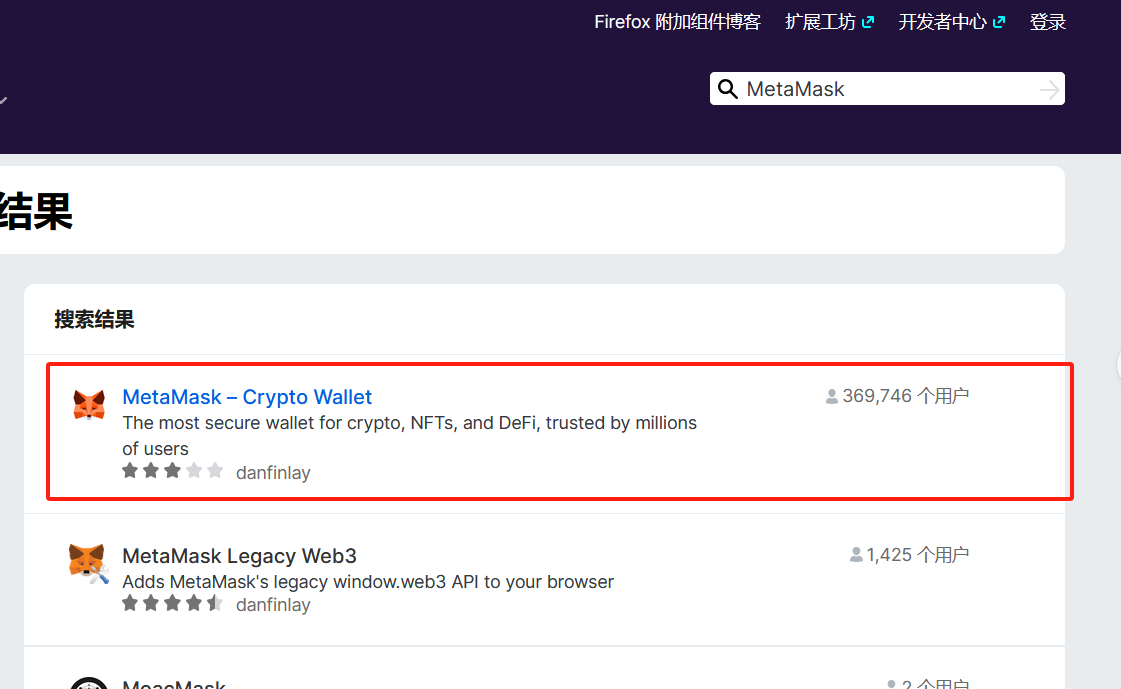Click description 'Adds MetaMask's legacy window.web3 API'

click(x=367, y=582)
